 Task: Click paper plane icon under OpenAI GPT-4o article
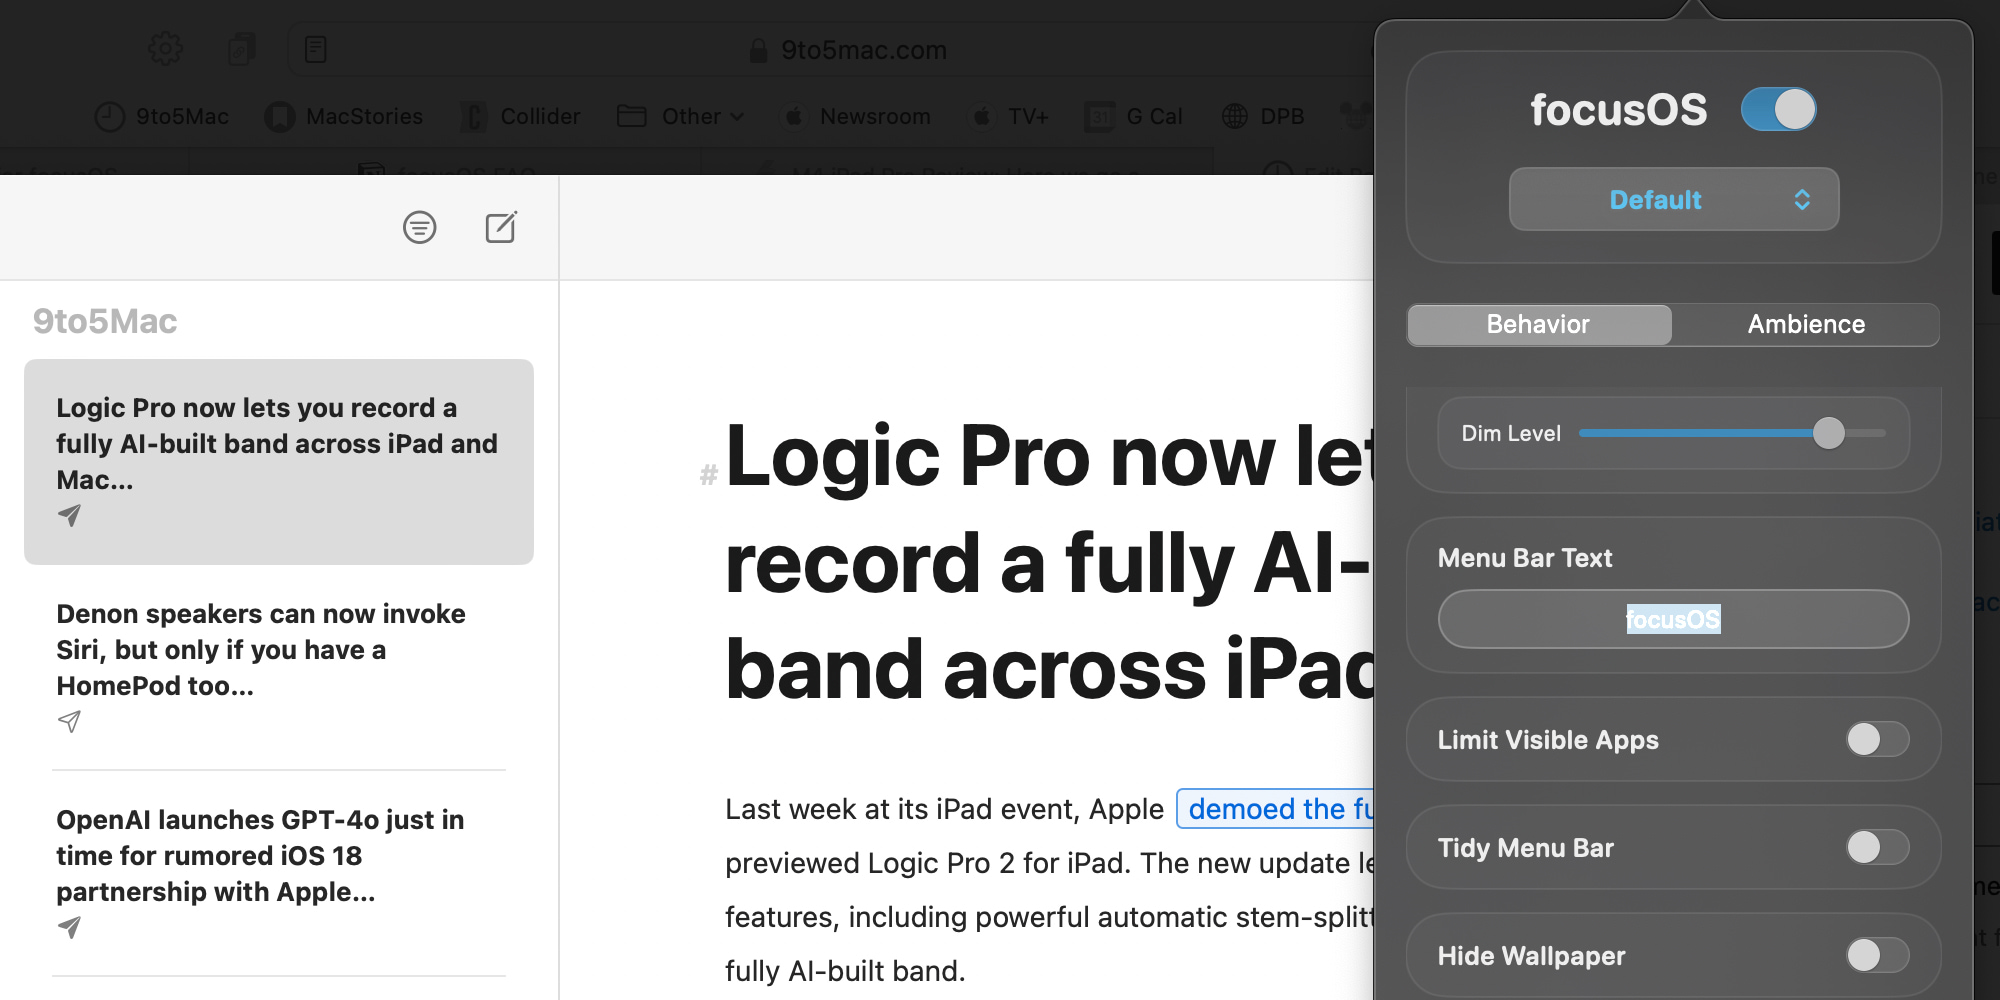[x=69, y=927]
